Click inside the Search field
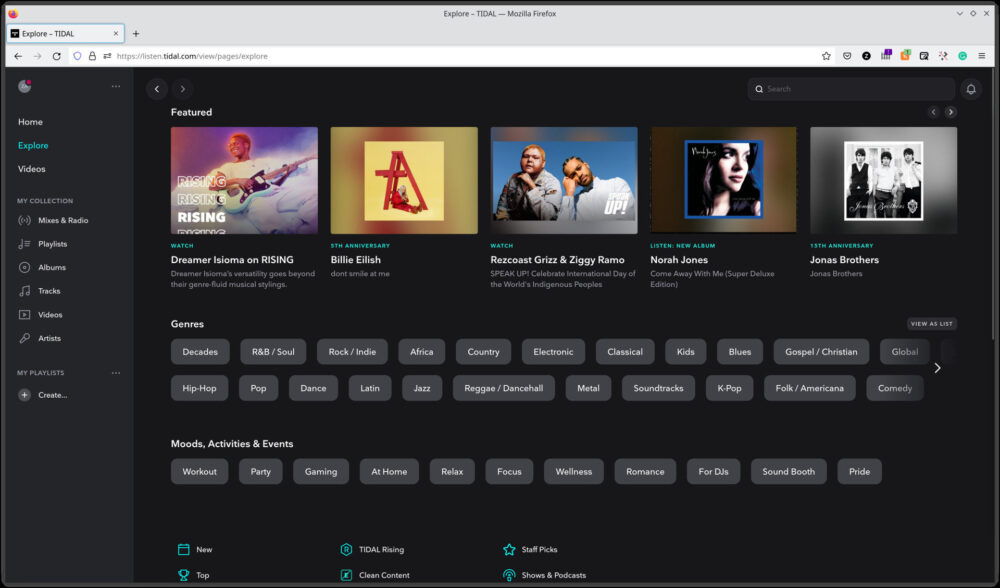The height and width of the screenshot is (588, 1000). coord(850,89)
